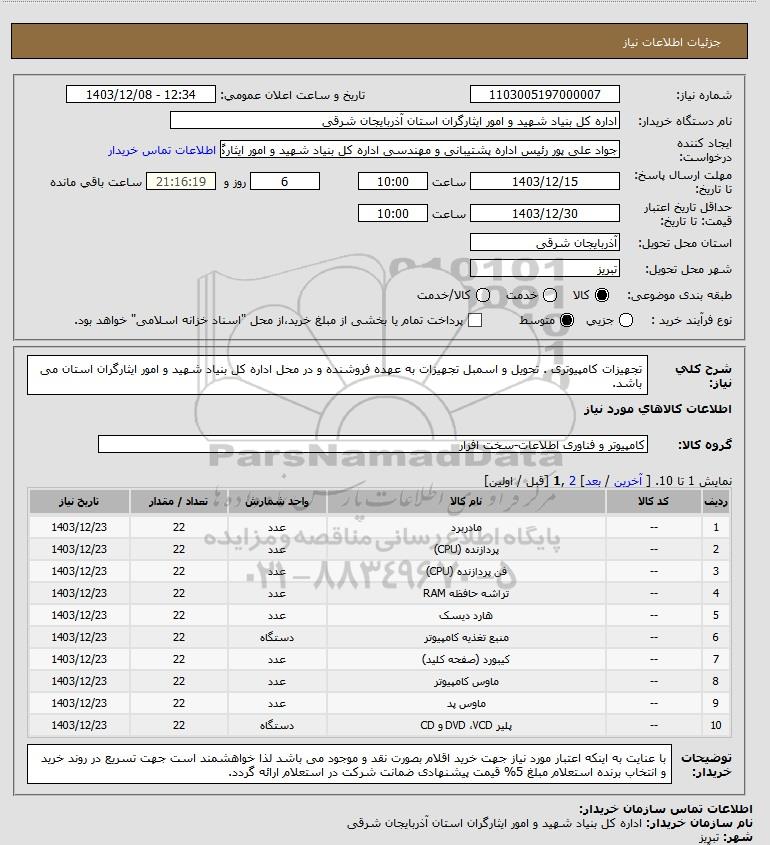770x845 pixels.
Task: Click the پردازنده (CPU) row 2 cell
Action: tap(466, 549)
